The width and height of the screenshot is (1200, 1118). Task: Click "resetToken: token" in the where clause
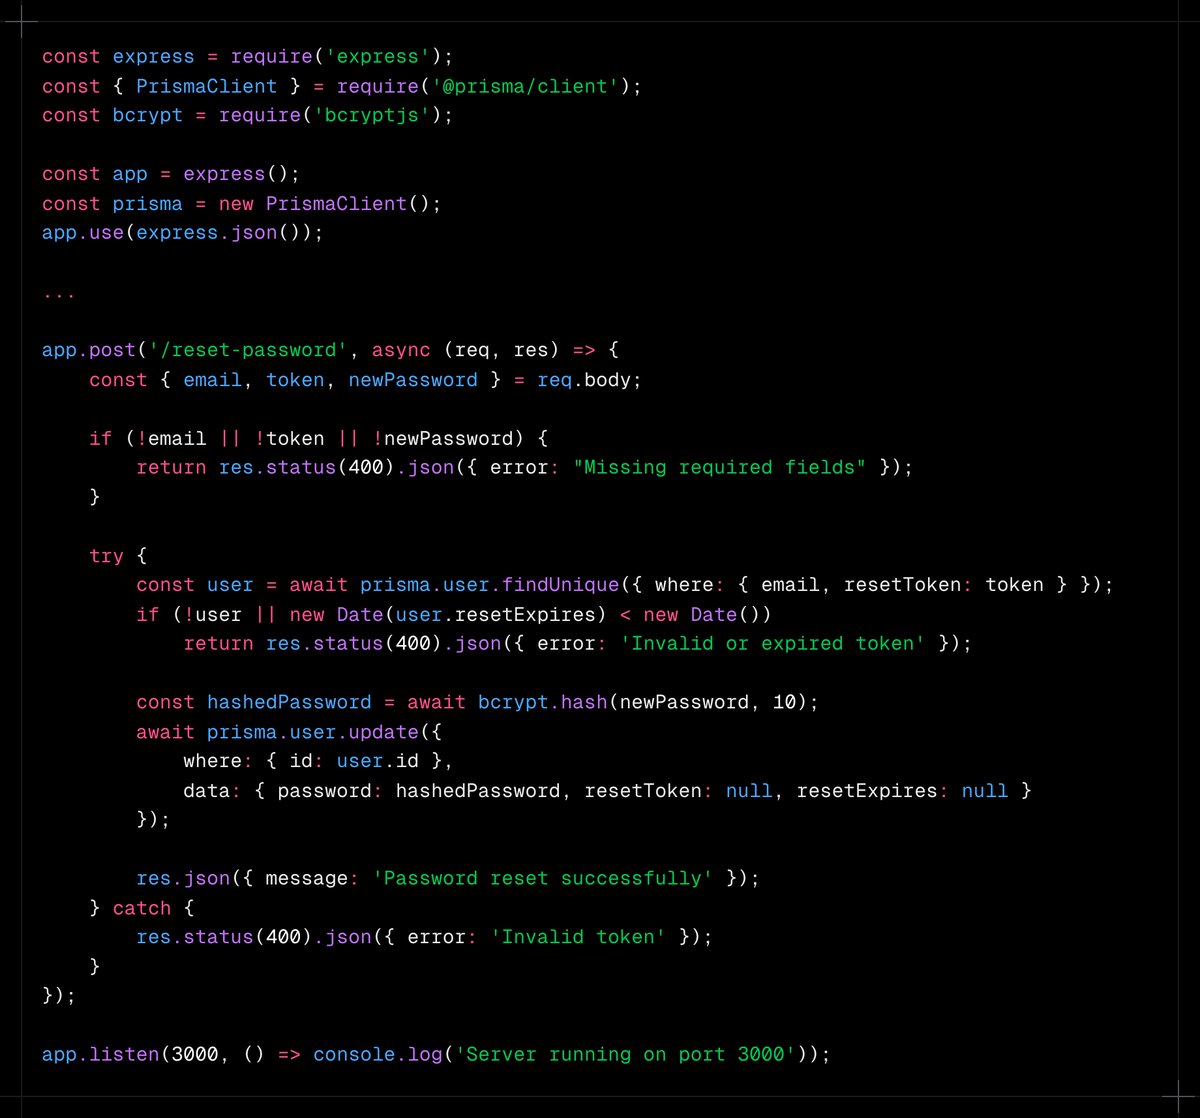click(x=944, y=584)
